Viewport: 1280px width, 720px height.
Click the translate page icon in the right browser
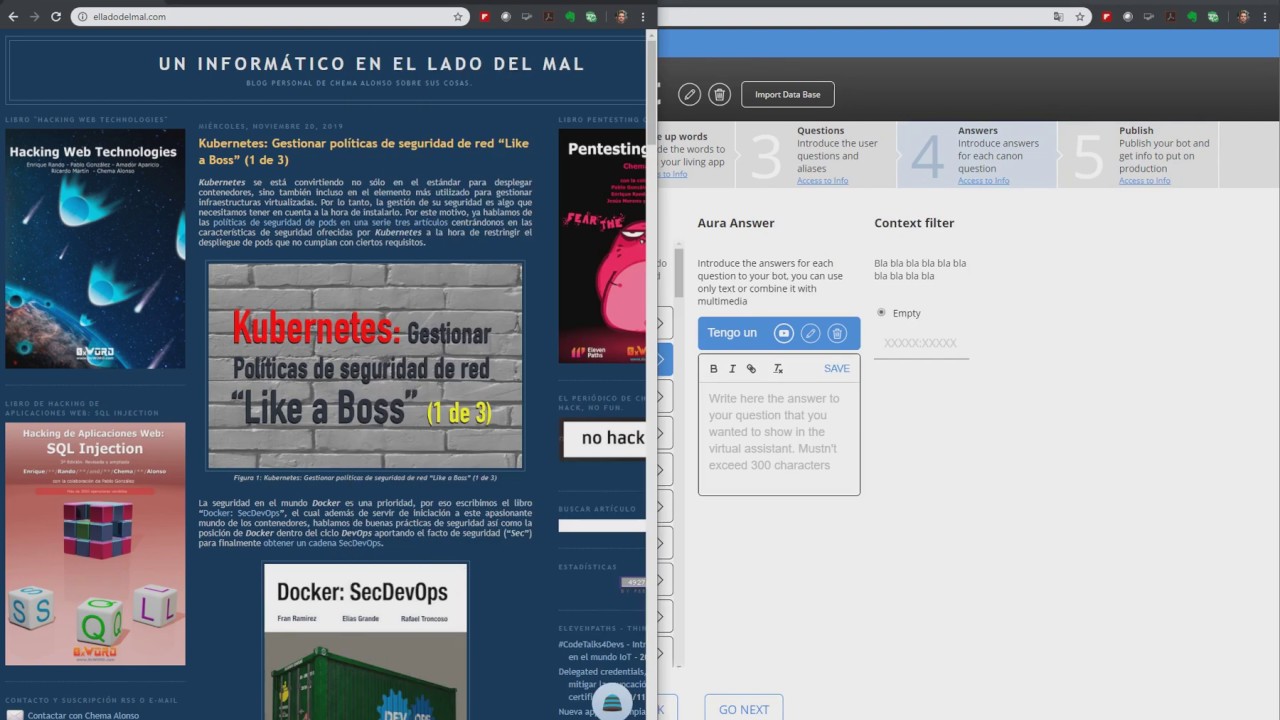tap(1059, 17)
